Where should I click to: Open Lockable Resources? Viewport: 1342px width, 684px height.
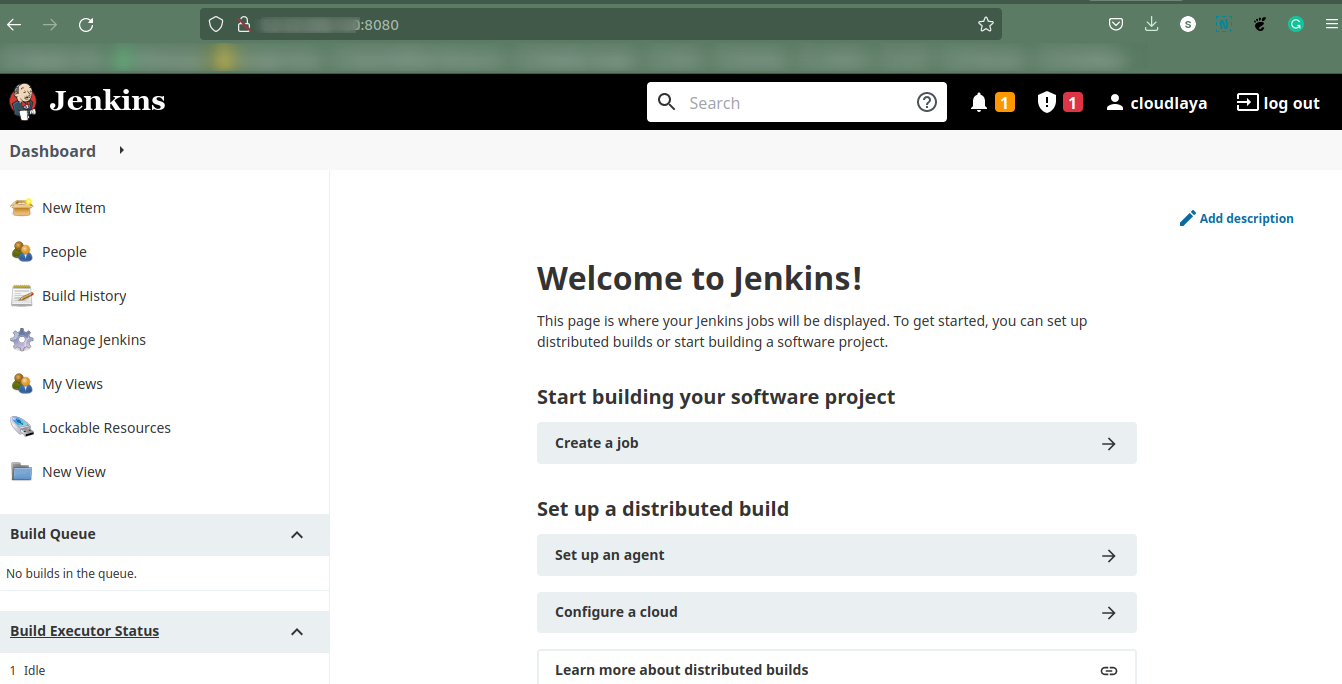(x=106, y=428)
